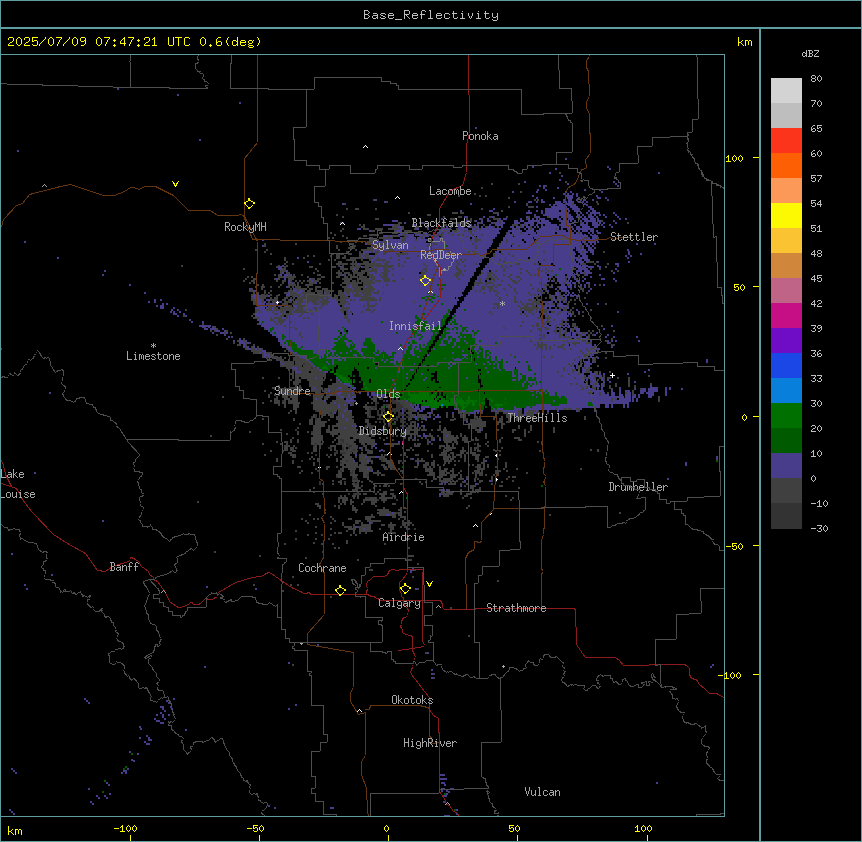Click the Stettler city label

coord(634,237)
